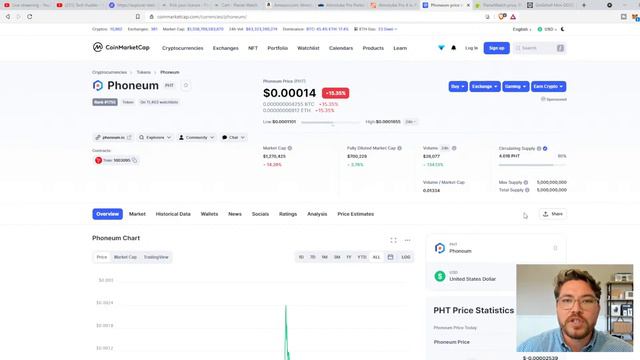Open the Exchange dropdown

pyautogui.click(x=485, y=87)
